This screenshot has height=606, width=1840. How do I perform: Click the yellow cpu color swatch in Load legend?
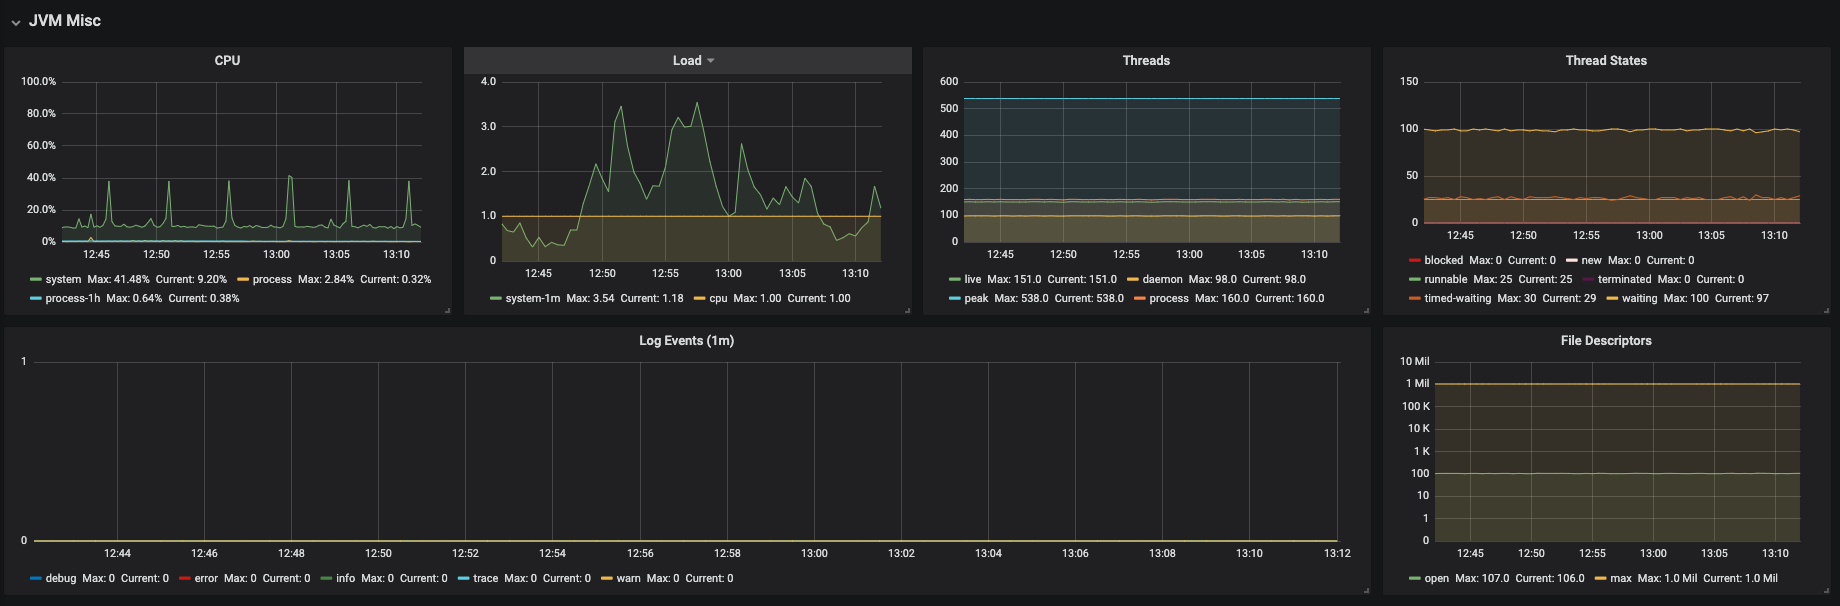click(699, 299)
